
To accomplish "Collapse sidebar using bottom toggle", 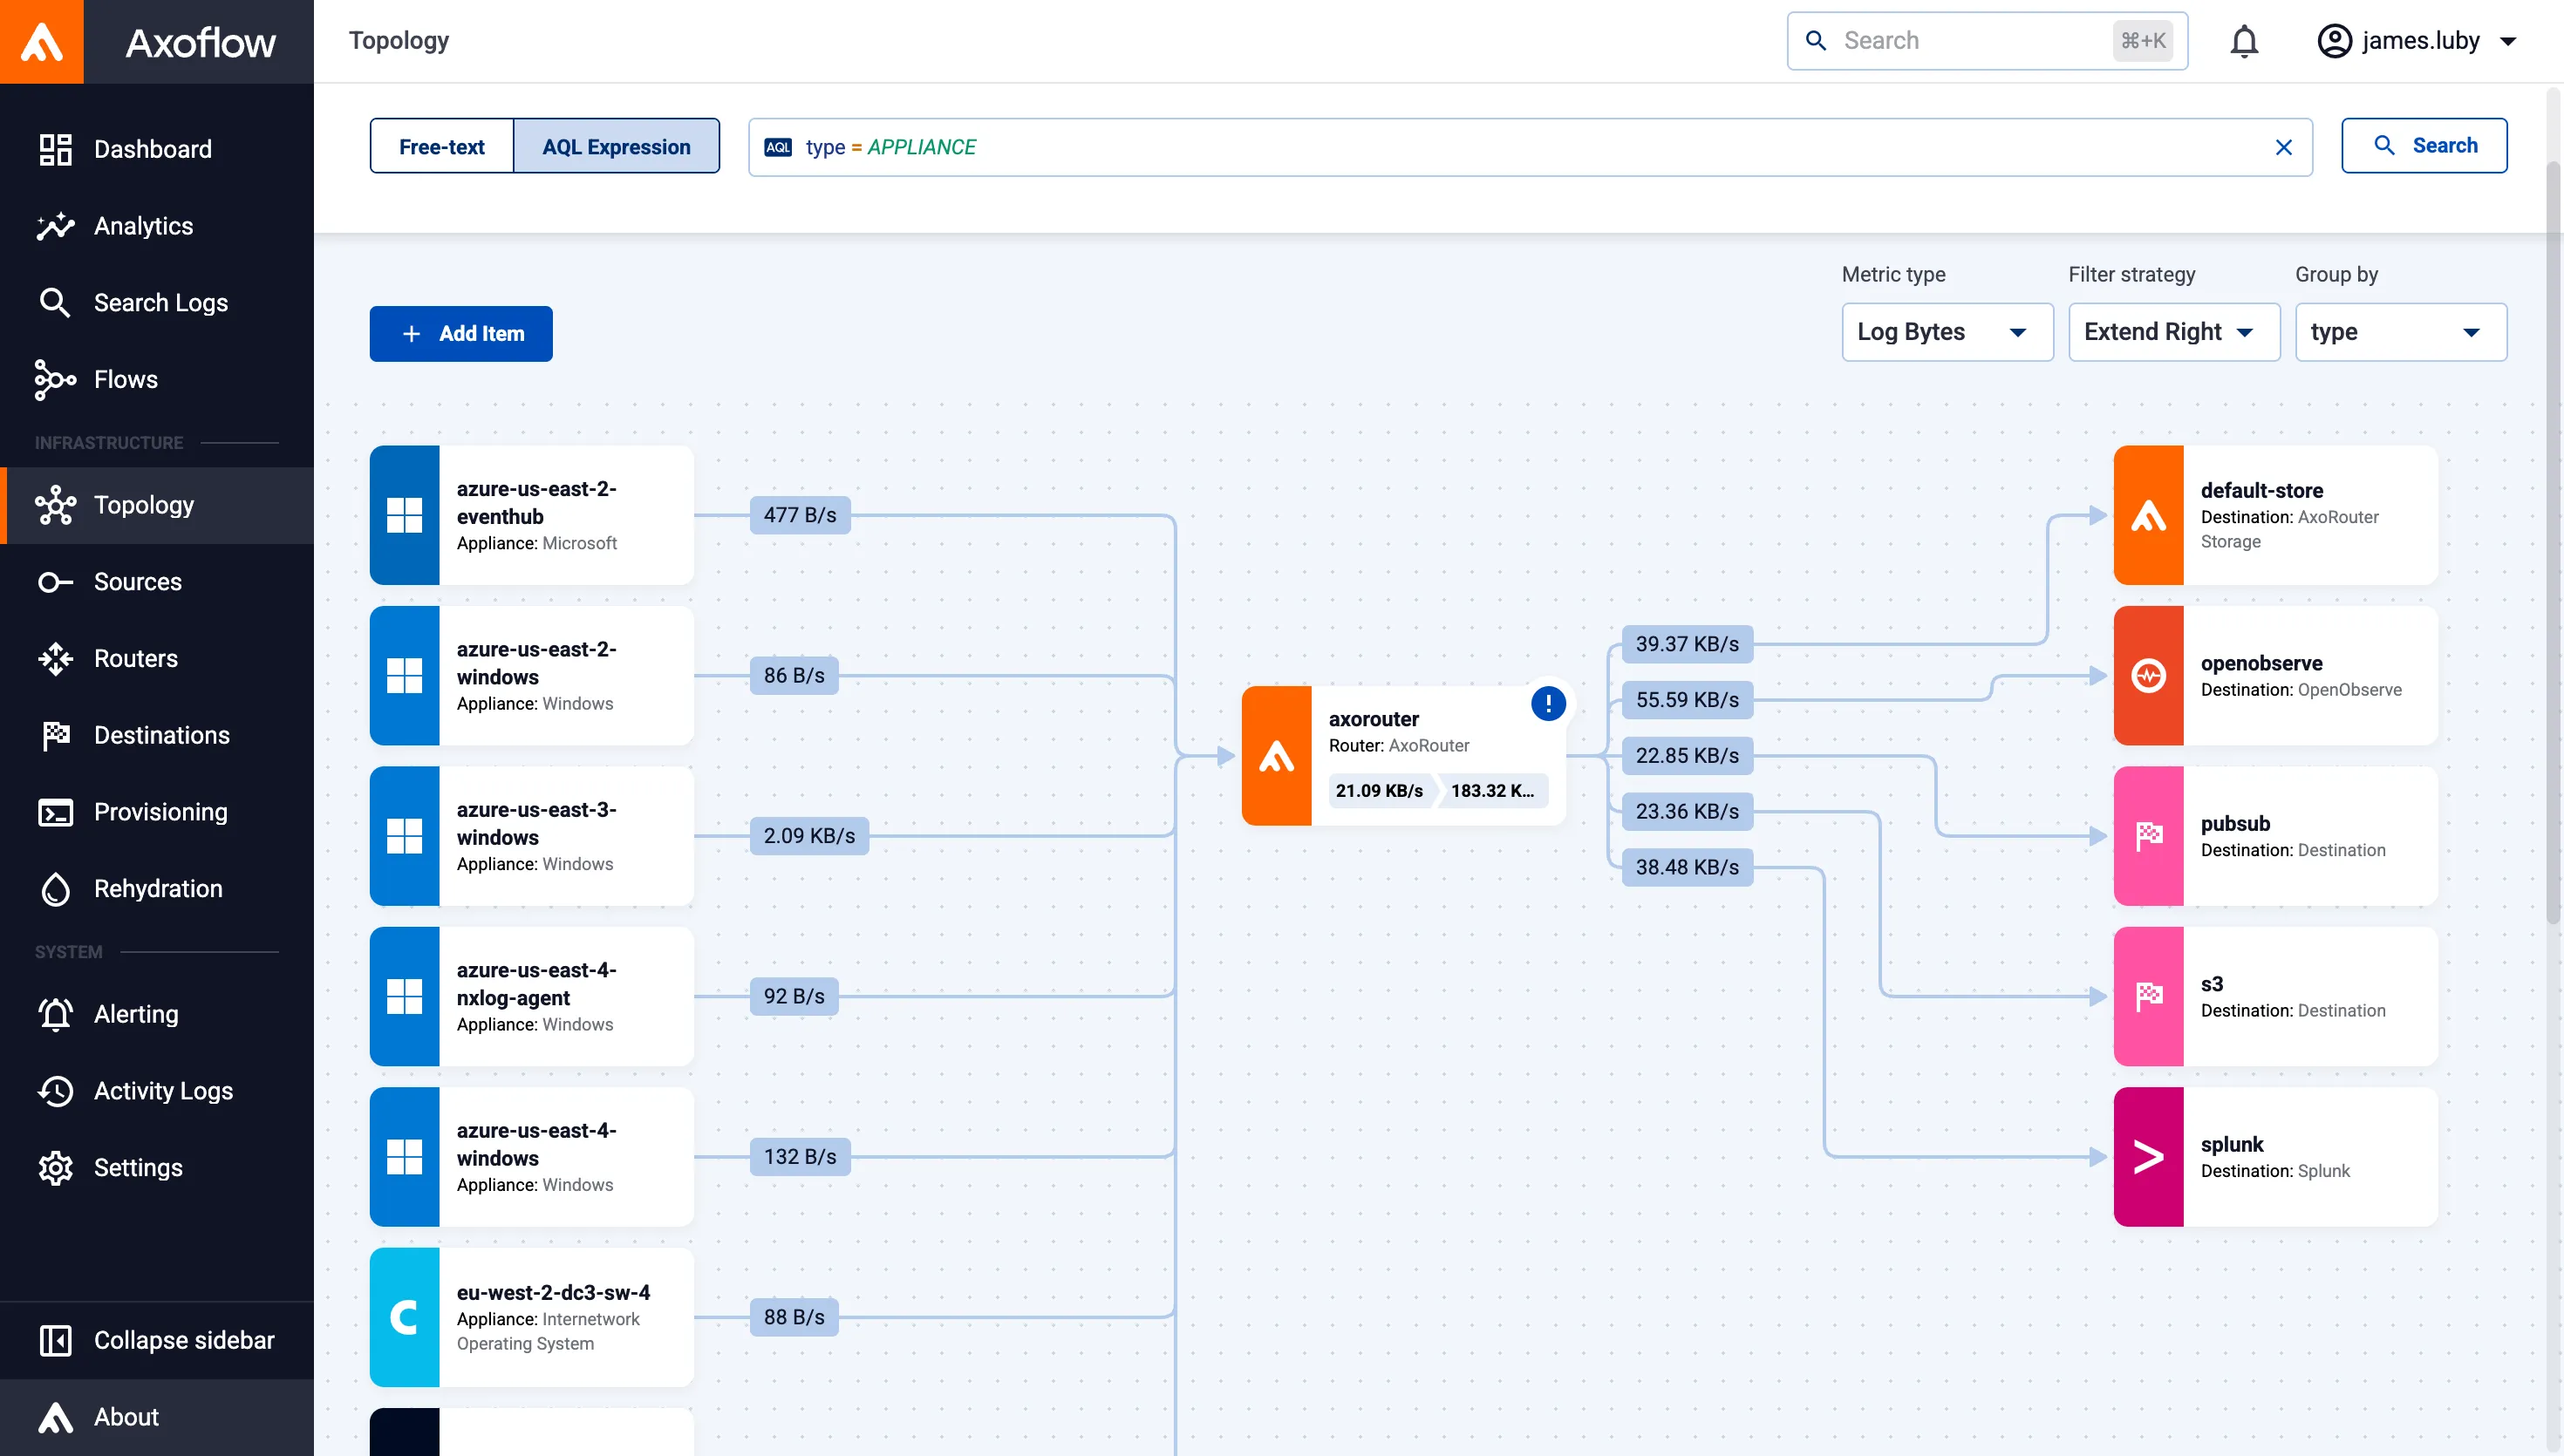I will point(155,1340).
